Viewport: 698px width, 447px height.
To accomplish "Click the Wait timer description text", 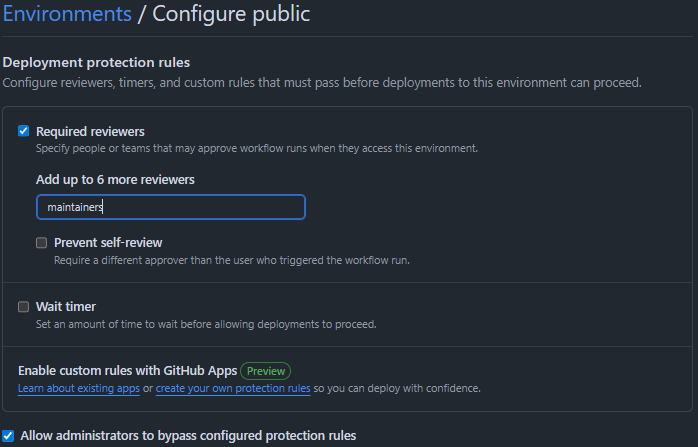I will pos(206,324).
